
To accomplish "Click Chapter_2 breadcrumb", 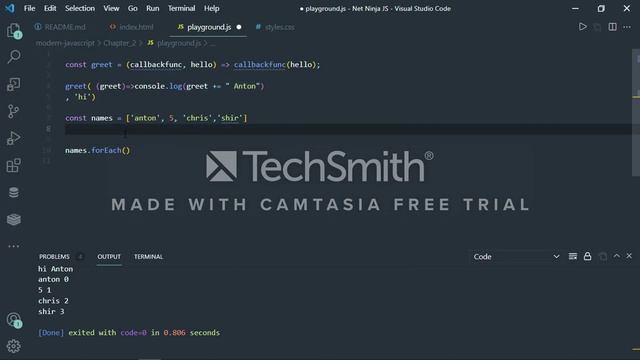I will pos(120,43).
